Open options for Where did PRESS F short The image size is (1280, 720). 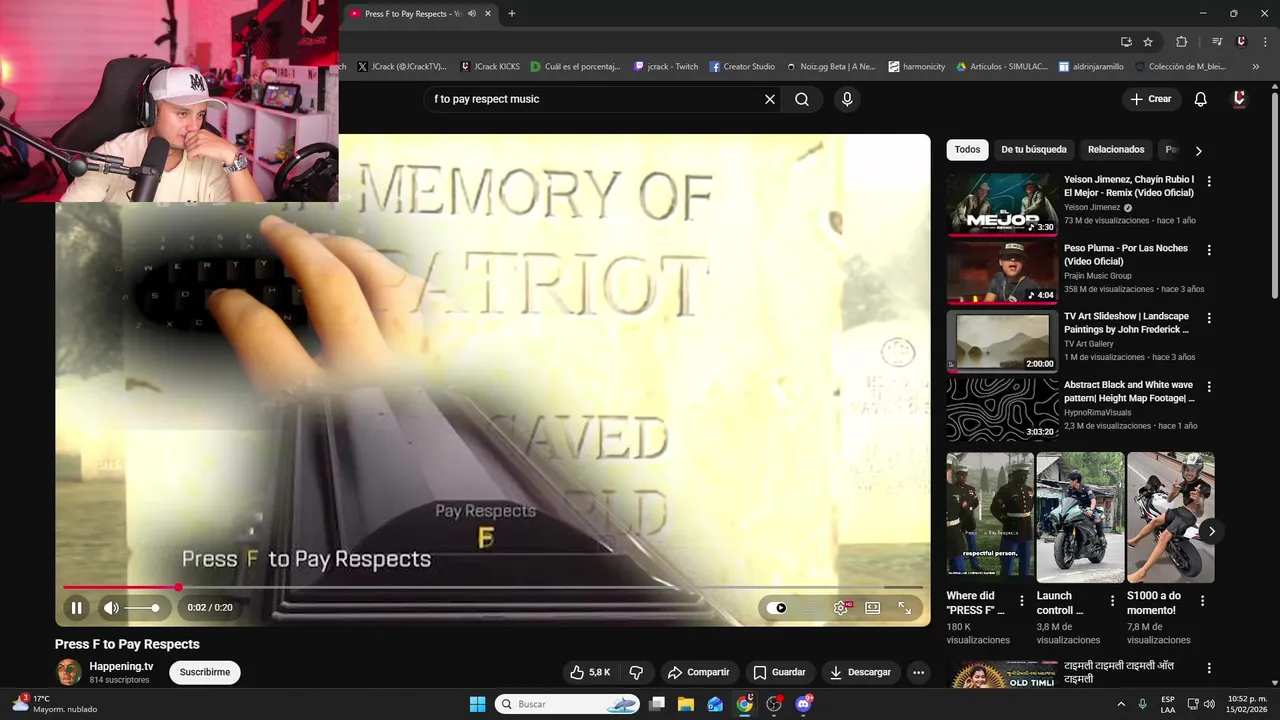[x=1022, y=601]
